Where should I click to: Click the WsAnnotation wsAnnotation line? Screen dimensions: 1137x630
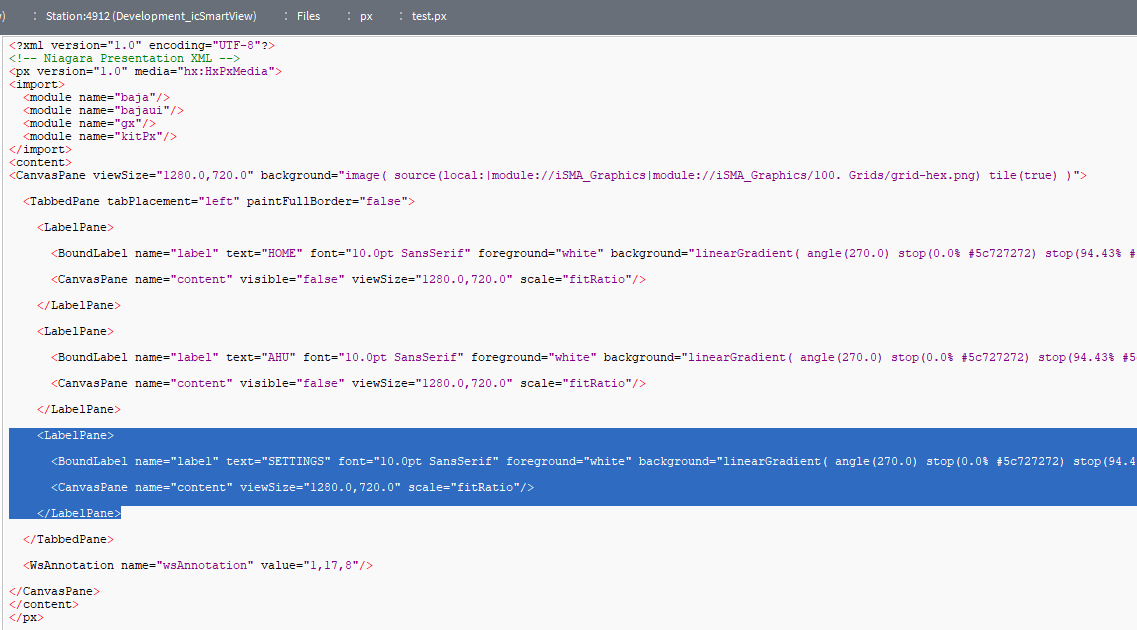click(200, 566)
